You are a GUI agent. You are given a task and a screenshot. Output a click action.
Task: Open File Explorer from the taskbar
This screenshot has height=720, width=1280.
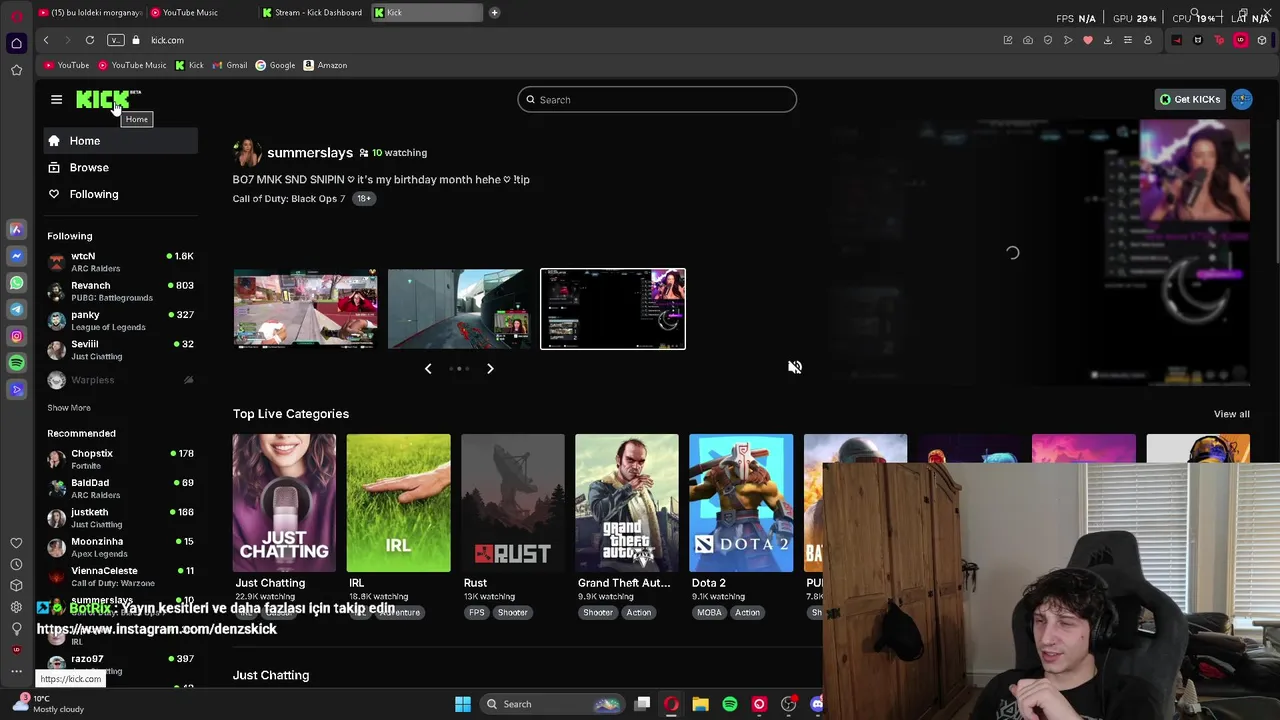(701, 704)
